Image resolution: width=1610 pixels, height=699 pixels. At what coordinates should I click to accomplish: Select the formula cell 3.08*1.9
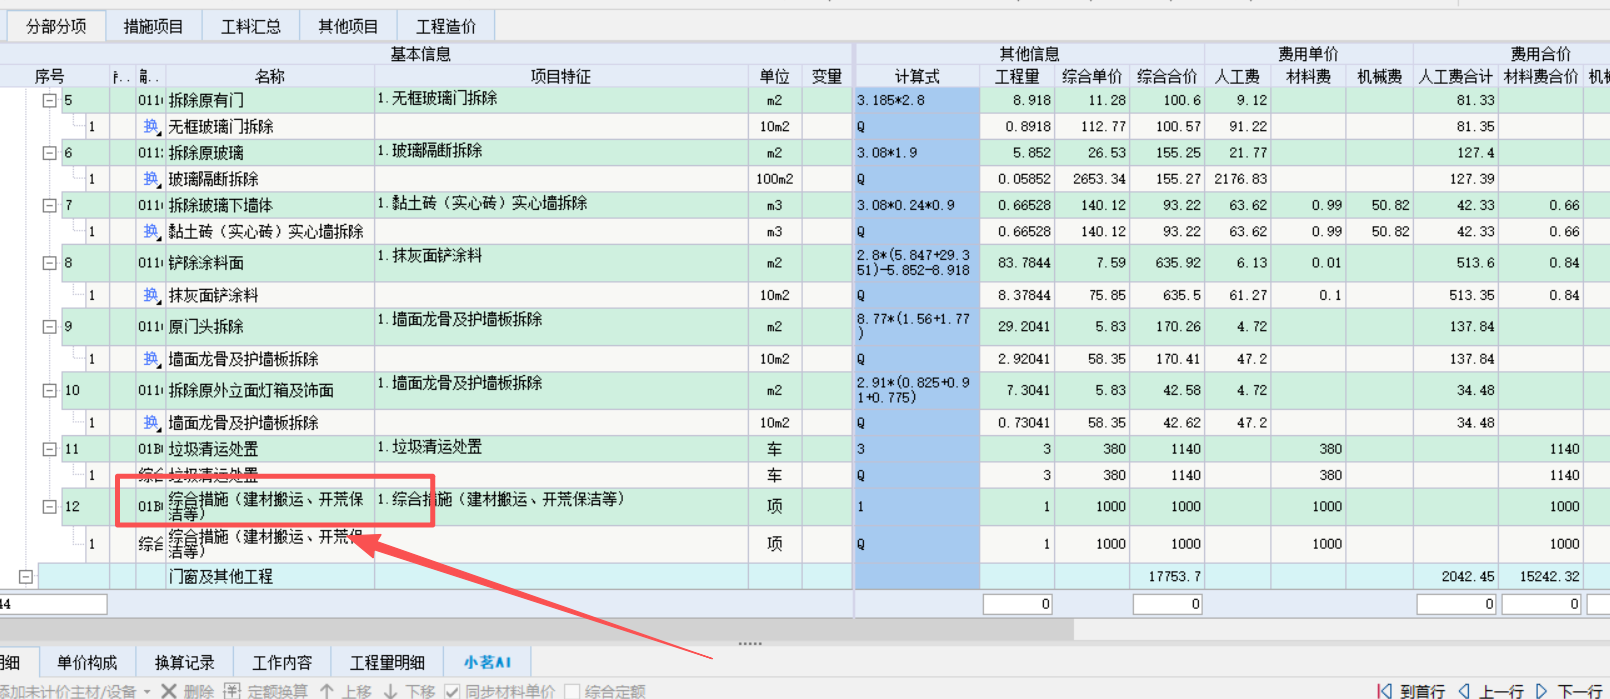tap(917, 153)
